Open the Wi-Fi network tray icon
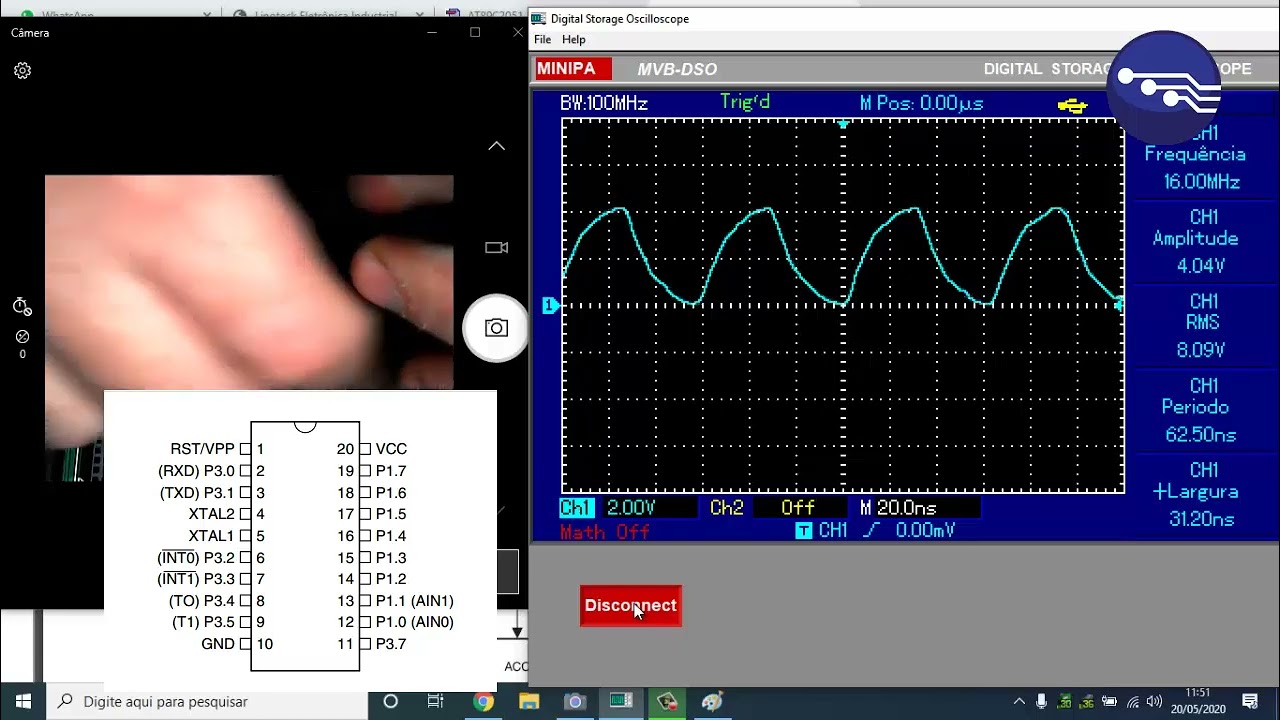The image size is (1280, 720). pos(1132,702)
